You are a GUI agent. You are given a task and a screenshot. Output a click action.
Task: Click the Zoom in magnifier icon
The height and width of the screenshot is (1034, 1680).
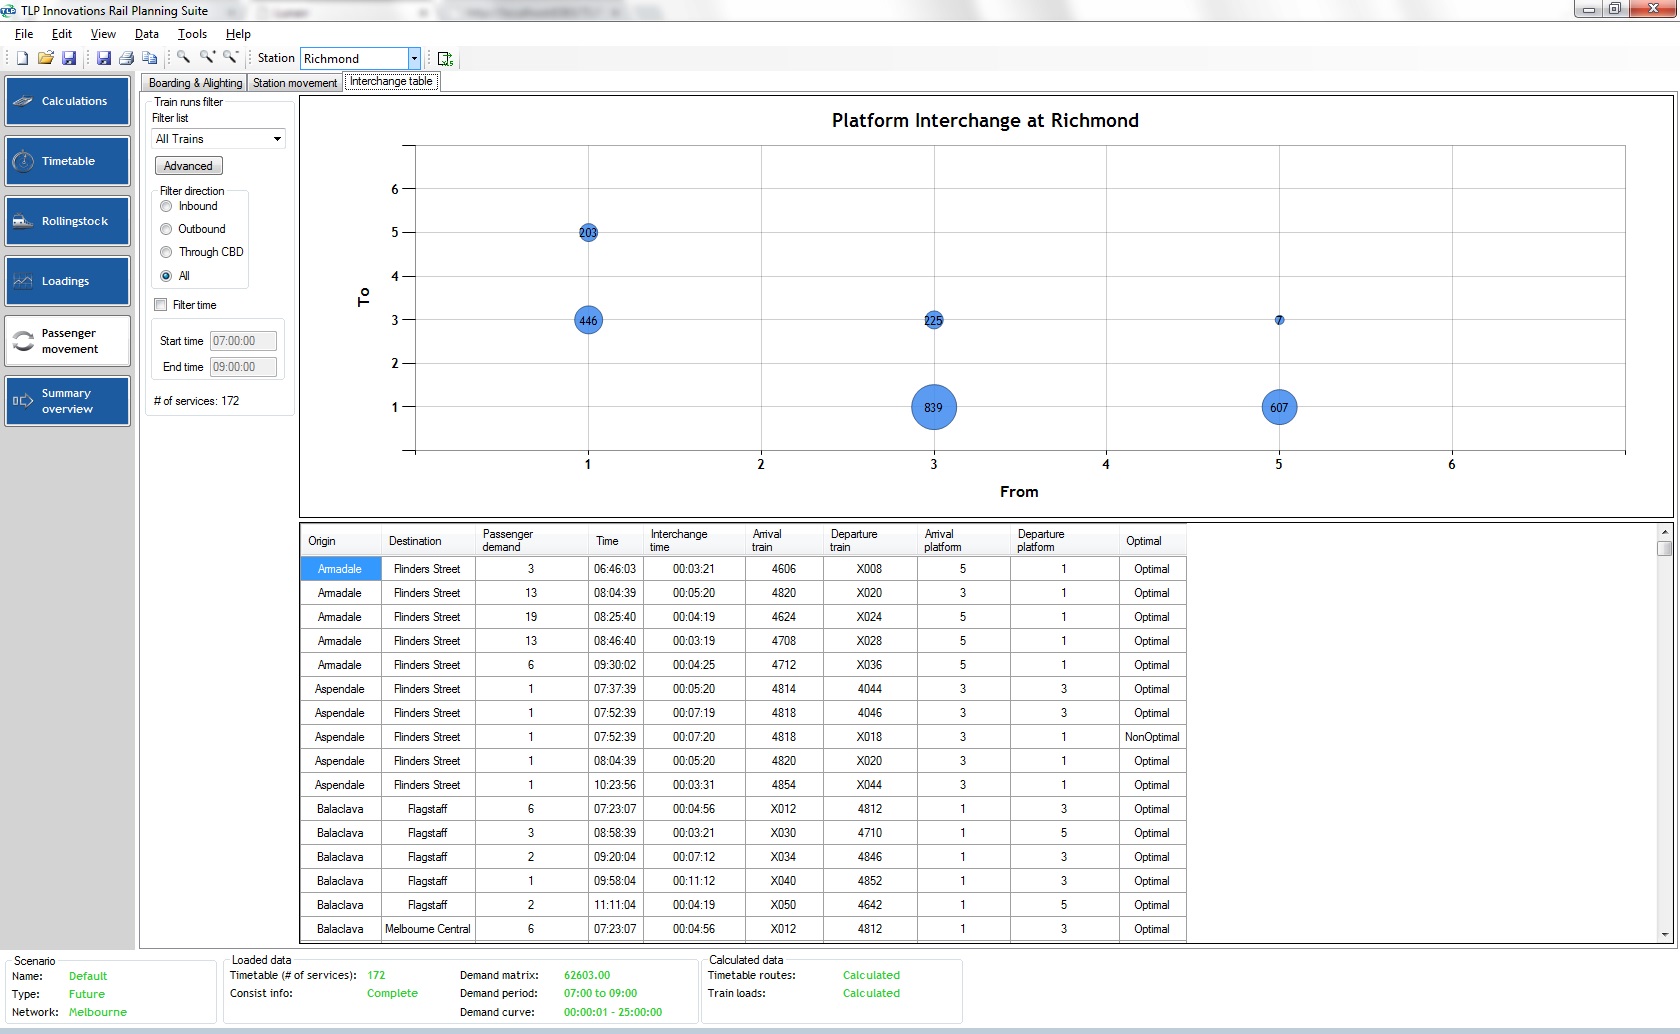(207, 58)
